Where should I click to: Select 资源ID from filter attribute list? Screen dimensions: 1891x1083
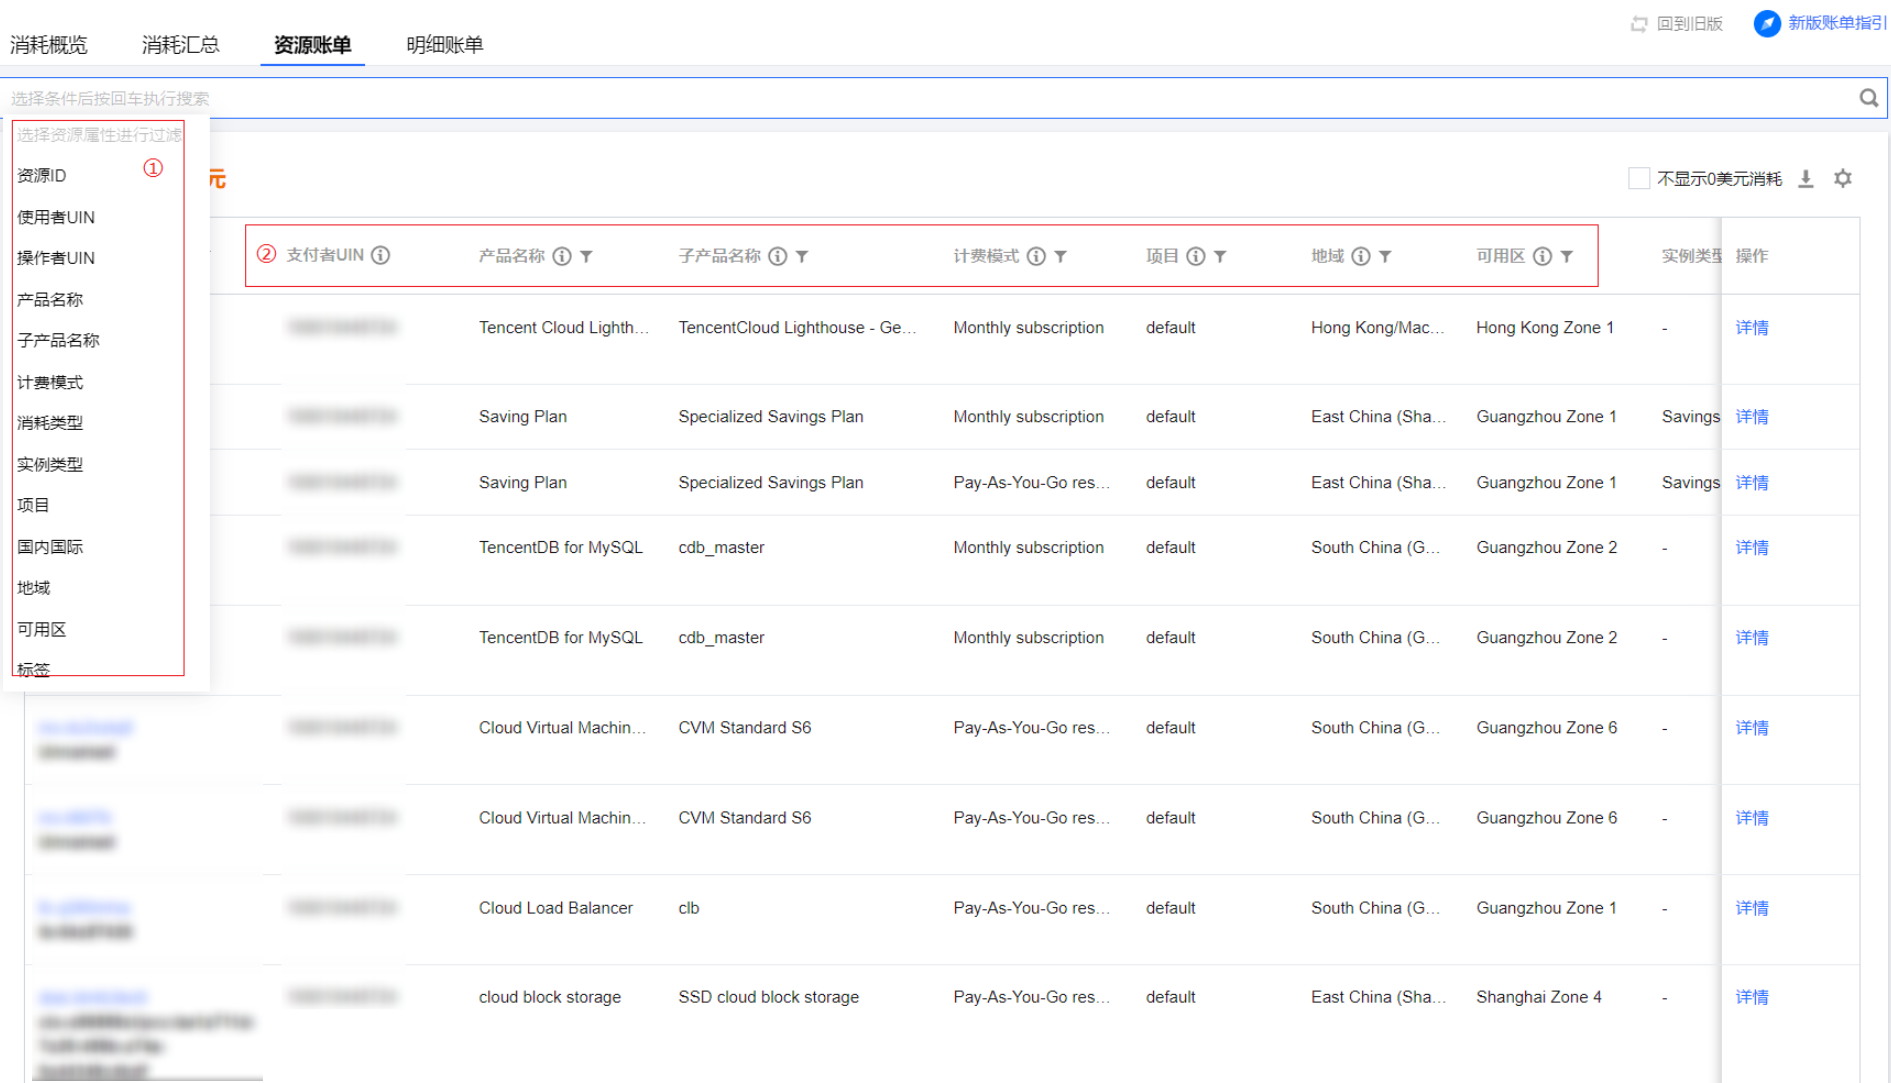[42, 176]
